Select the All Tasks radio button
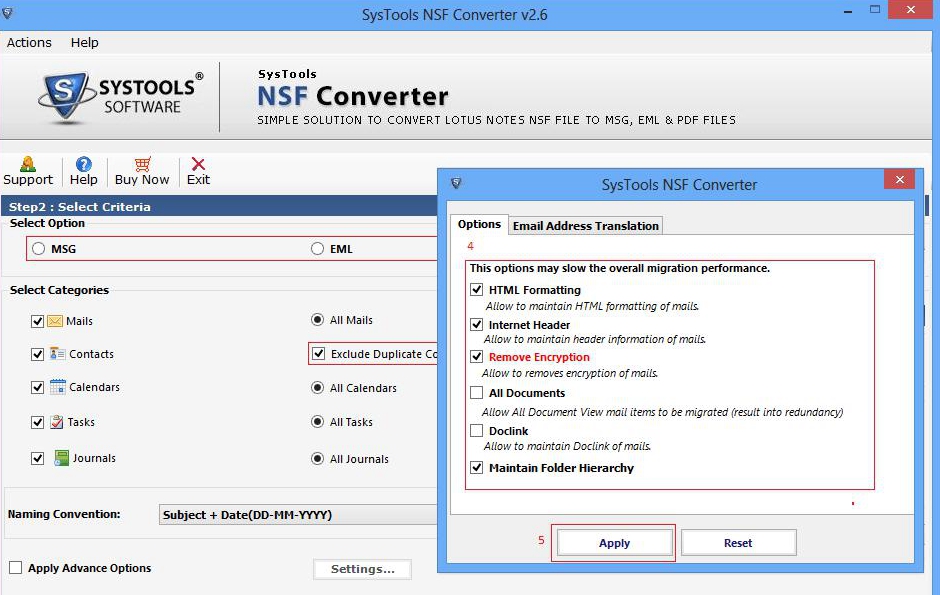The height and width of the screenshot is (595, 940). point(317,422)
